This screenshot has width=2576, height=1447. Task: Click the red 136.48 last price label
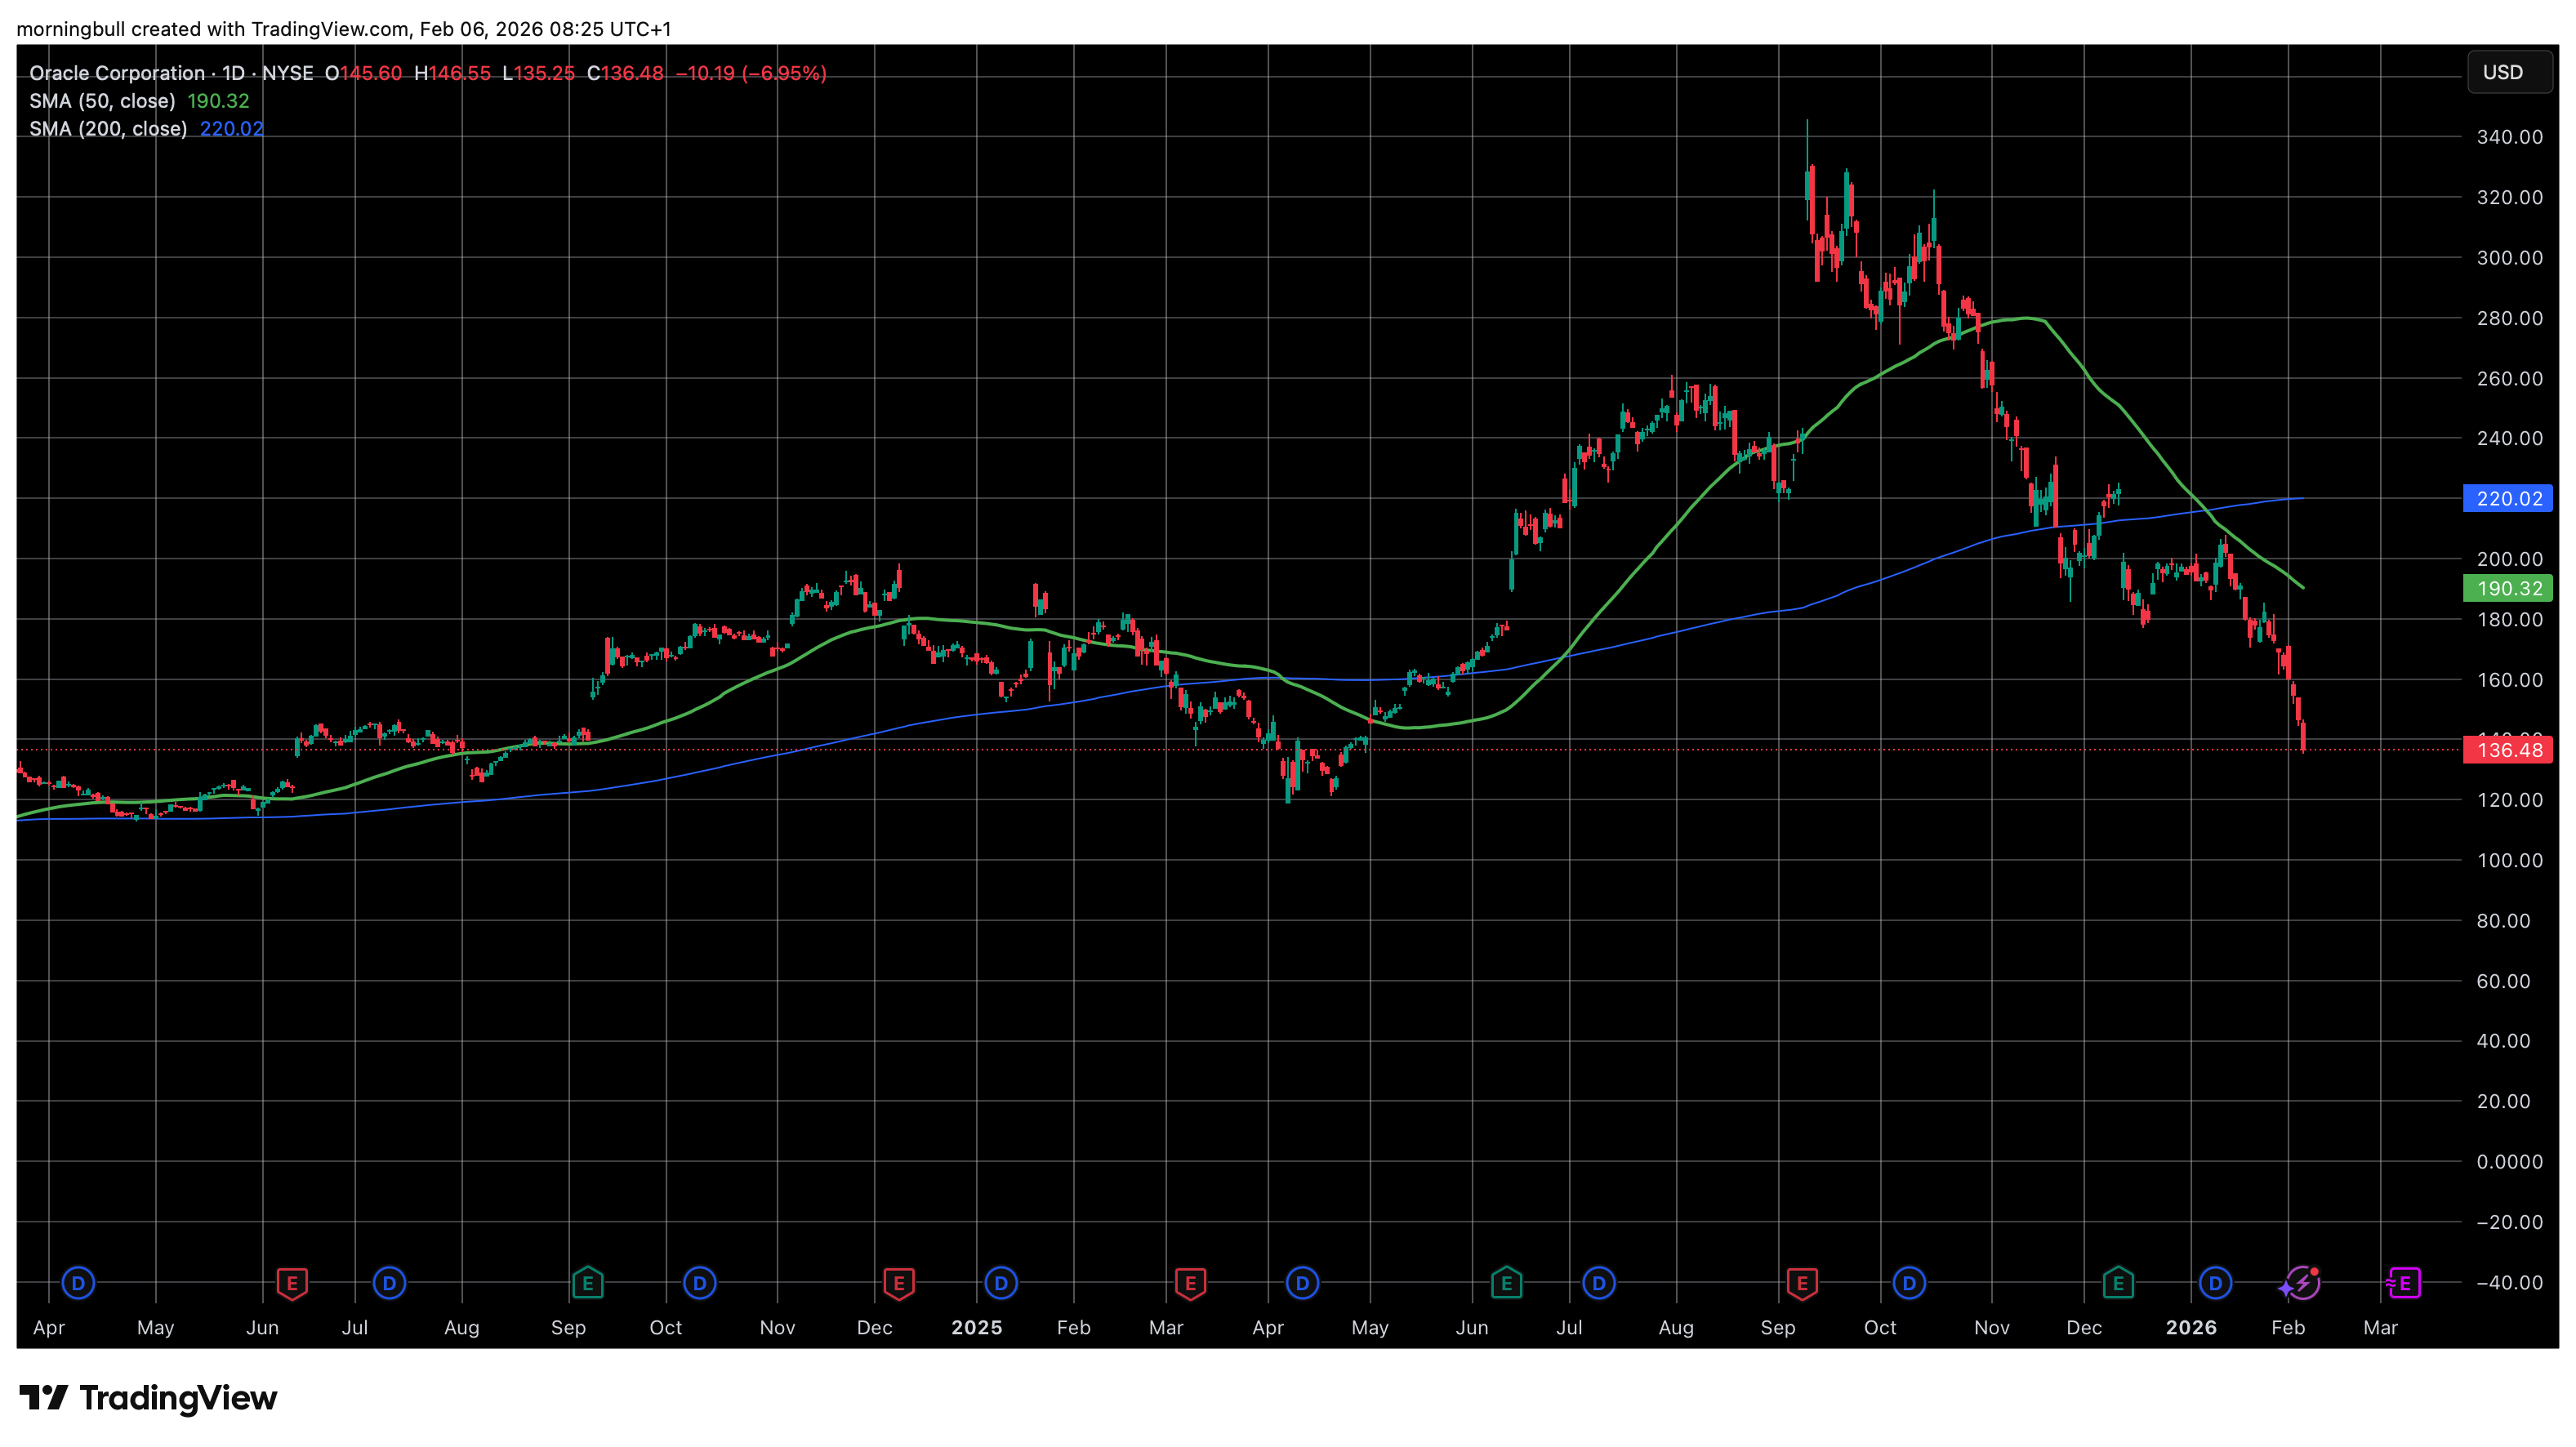[2507, 750]
